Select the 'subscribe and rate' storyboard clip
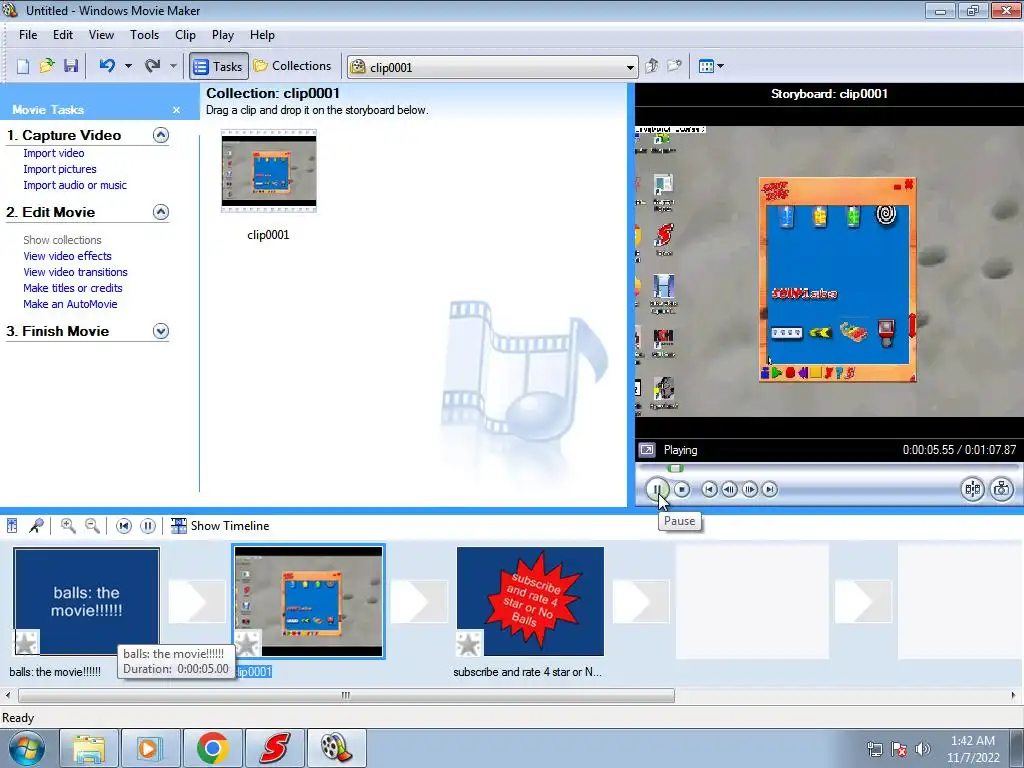 pos(530,601)
